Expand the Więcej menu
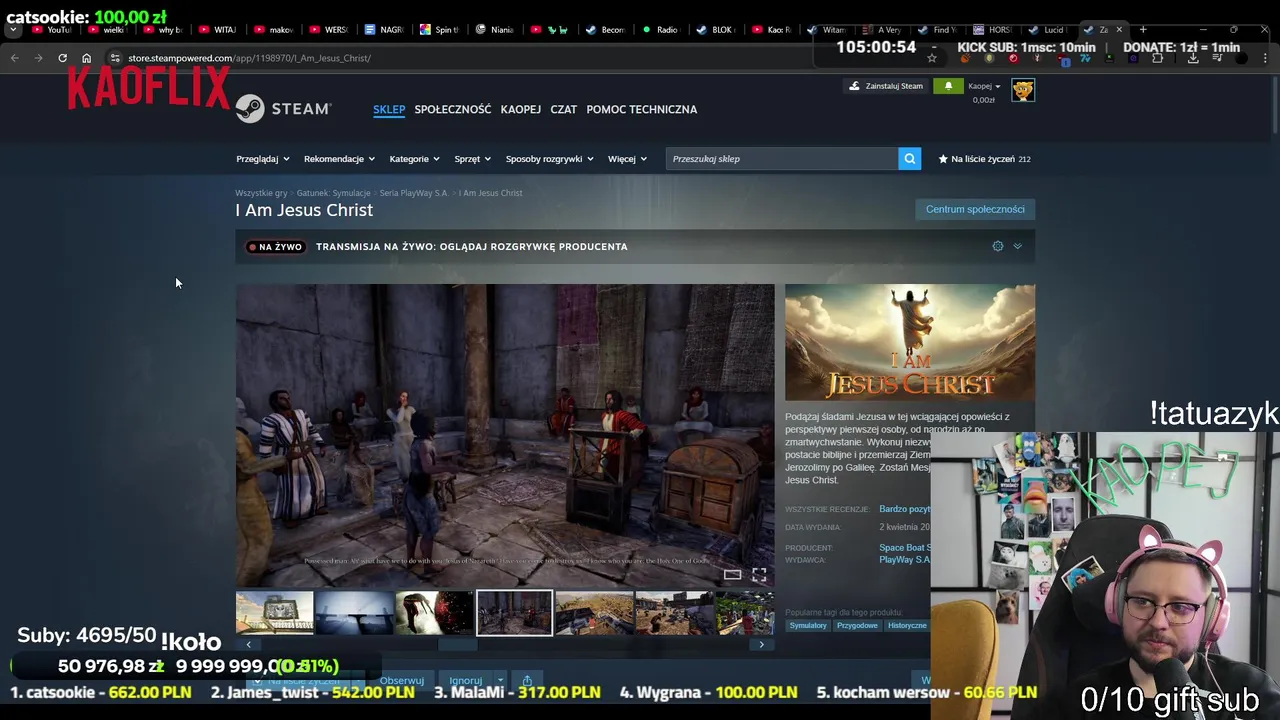Screen dimensions: 1280x720 click(x=627, y=159)
